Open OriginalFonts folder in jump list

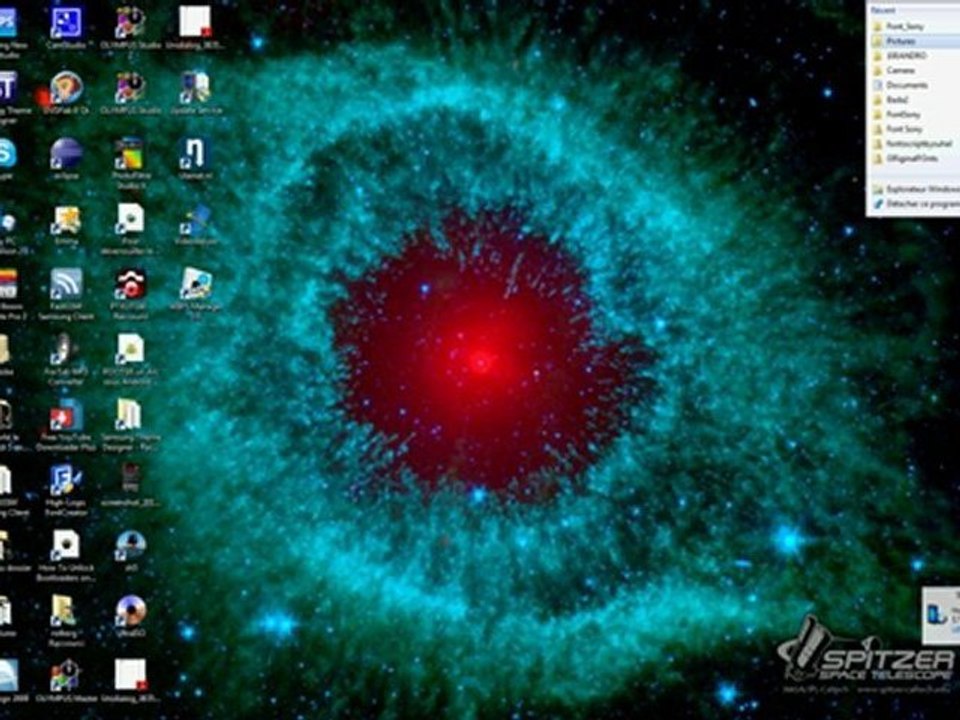click(x=915, y=159)
